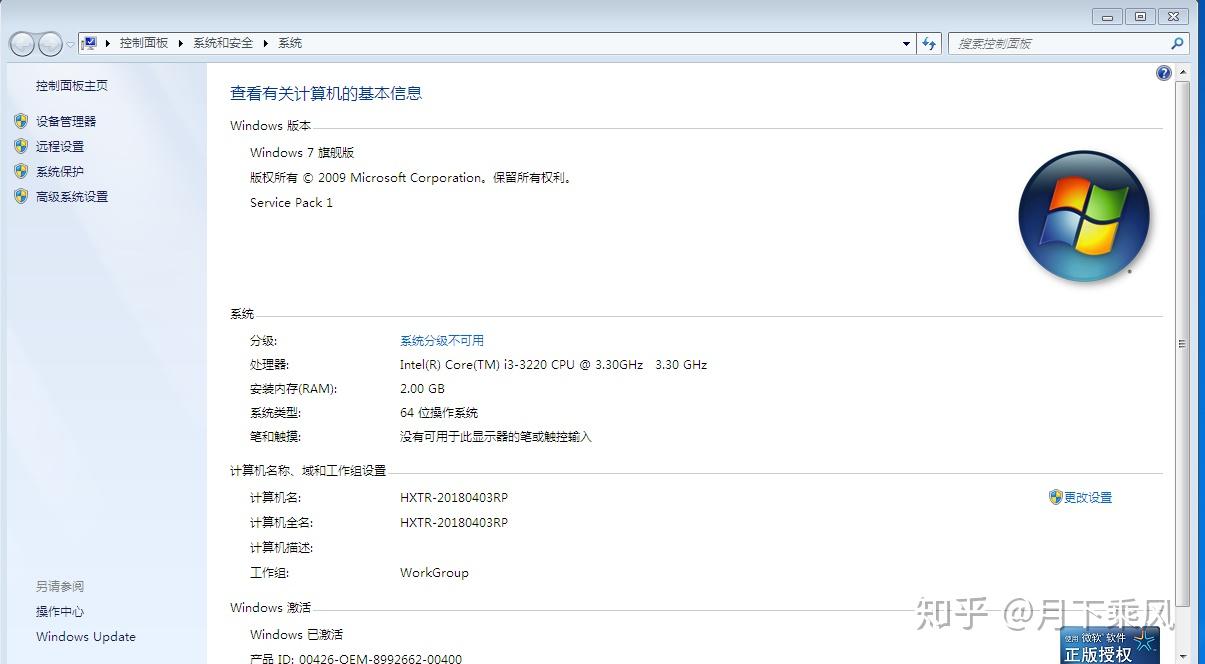The width and height of the screenshot is (1205, 664).
Task: Click the shield icon next to 设备管理器
Action: [23, 121]
